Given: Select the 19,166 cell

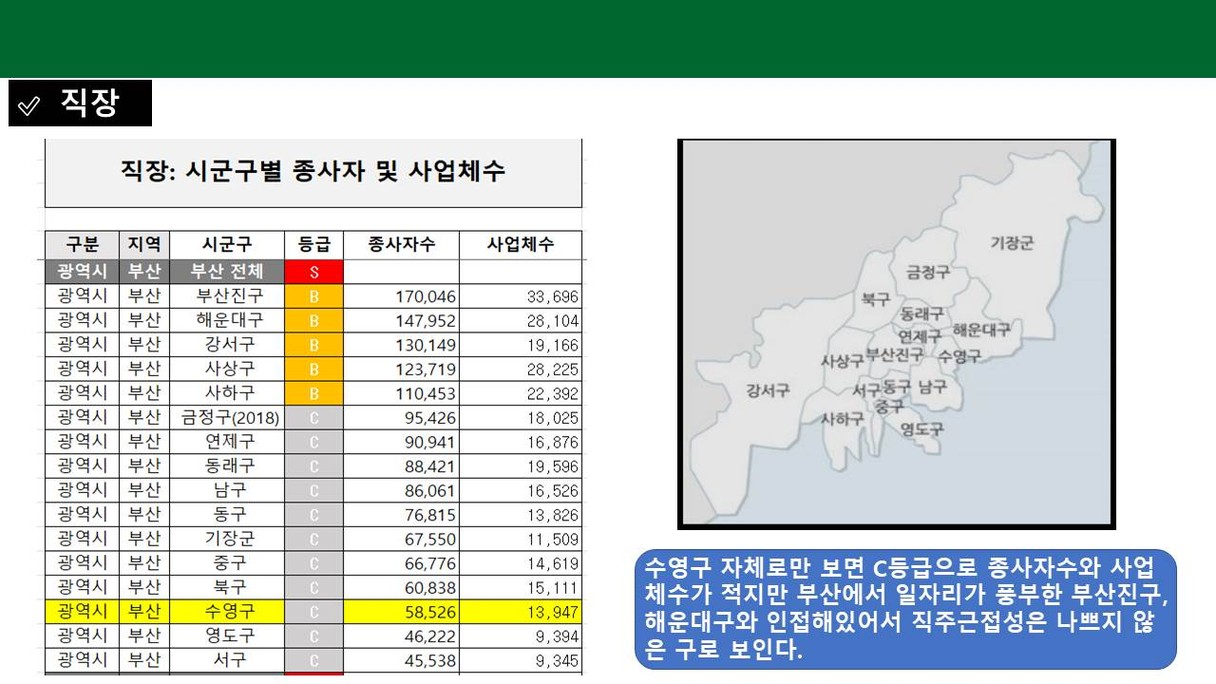Looking at the screenshot, I should click(x=520, y=344).
